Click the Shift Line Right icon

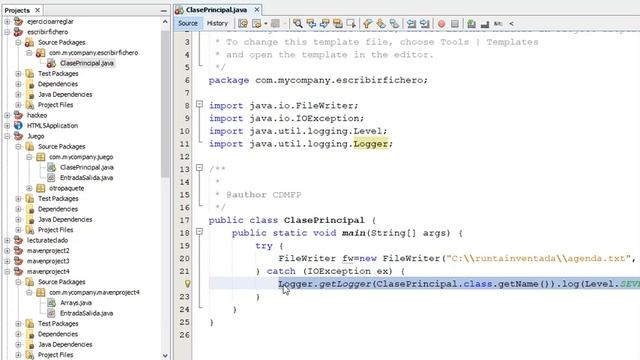(x=424, y=24)
